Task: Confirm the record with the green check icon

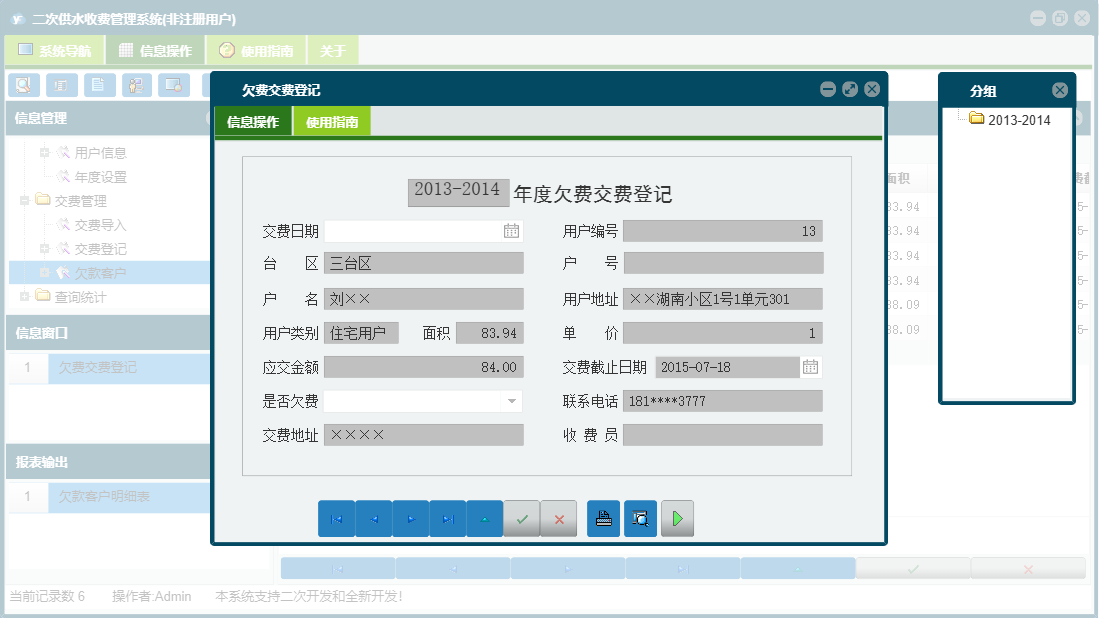Action: 521,518
